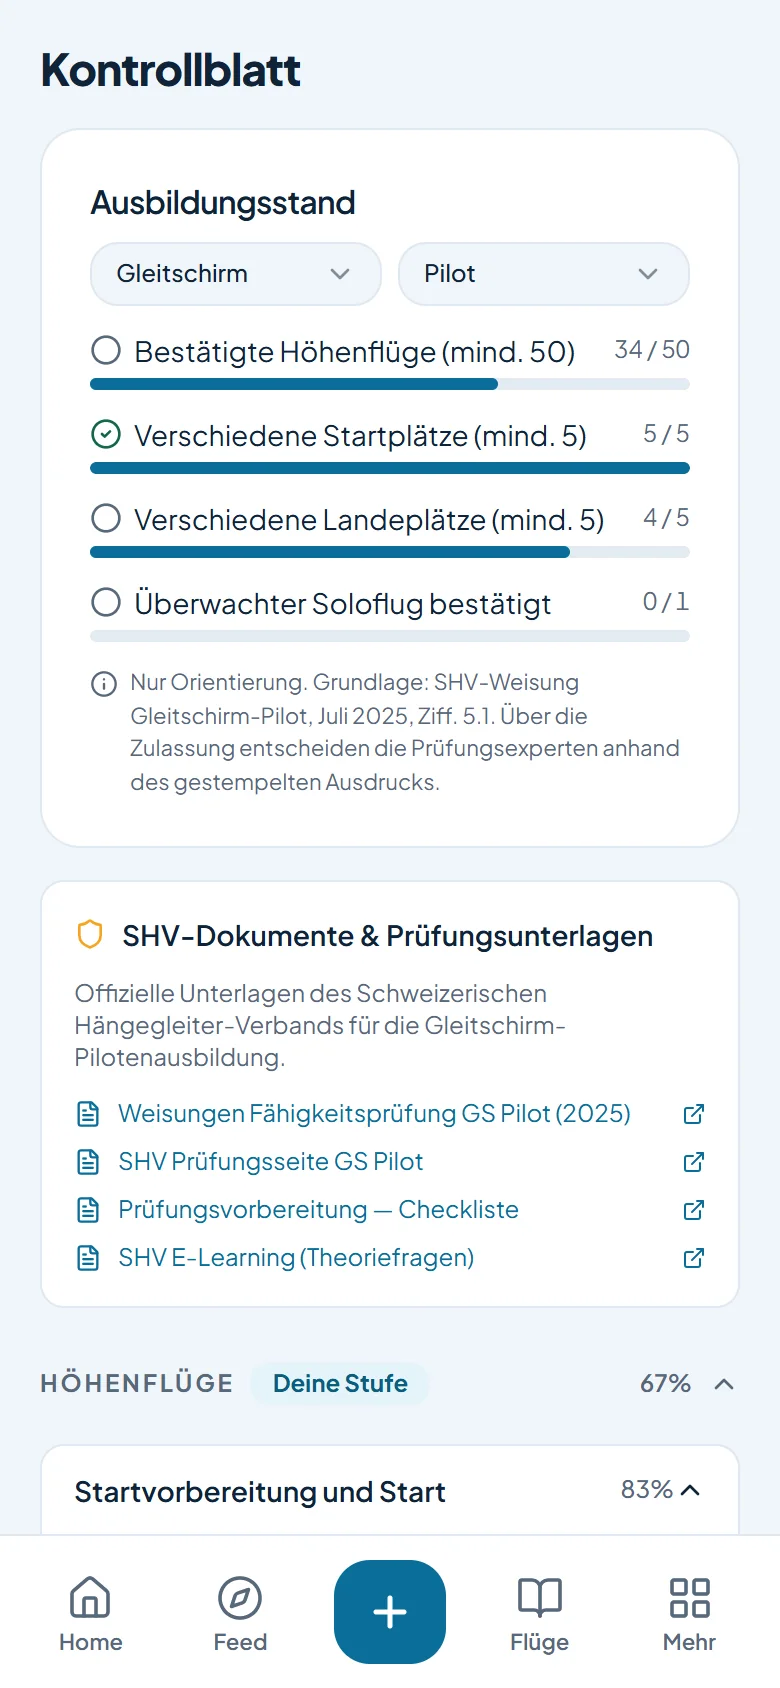The height and width of the screenshot is (1688, 780).
Task: Toggle checked circle beside Verschiedene Startplätze
Action: point(106,435)
